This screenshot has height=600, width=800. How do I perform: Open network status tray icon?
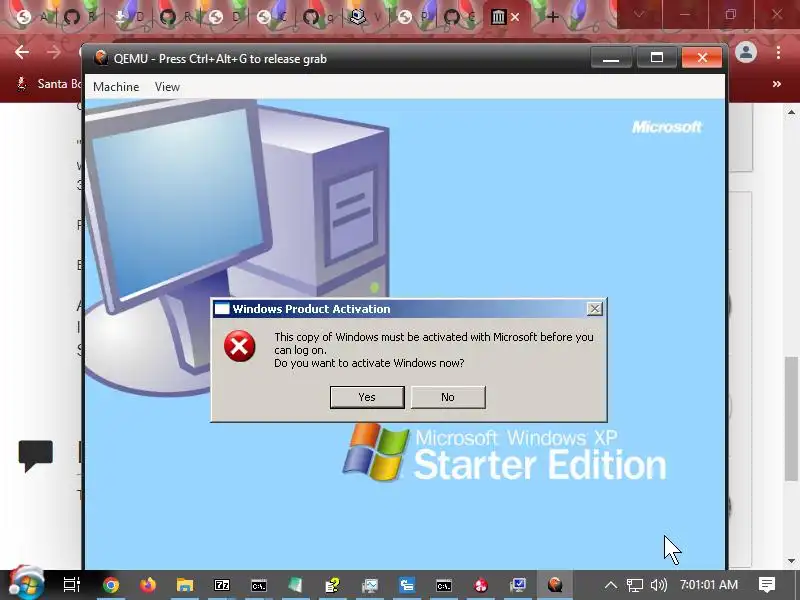coord(635,585)
